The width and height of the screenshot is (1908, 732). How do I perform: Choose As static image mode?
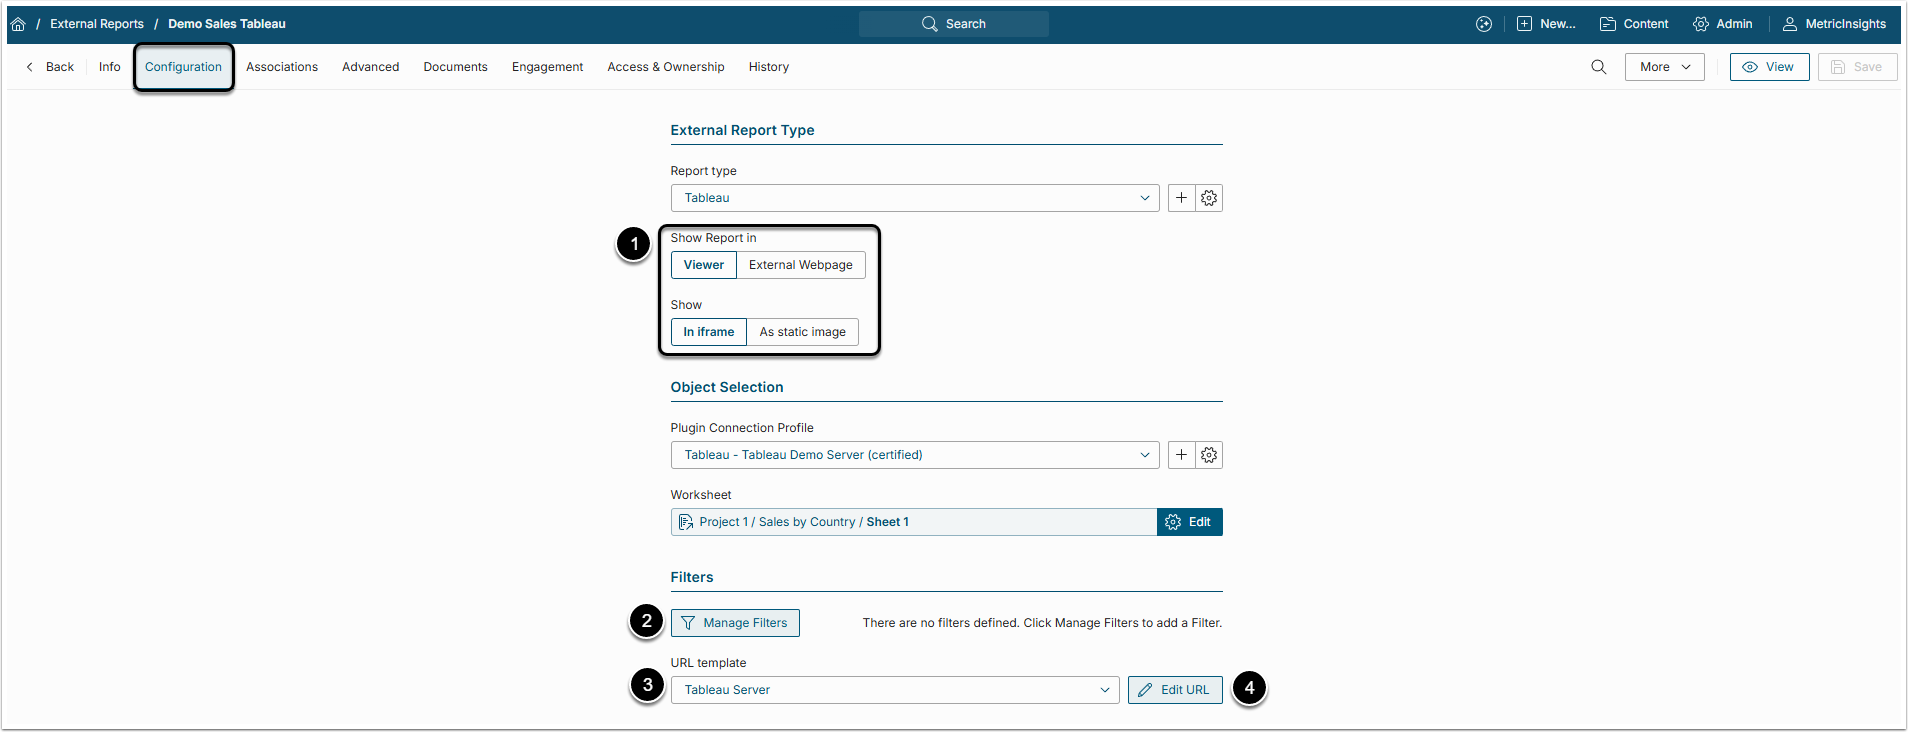803,332
